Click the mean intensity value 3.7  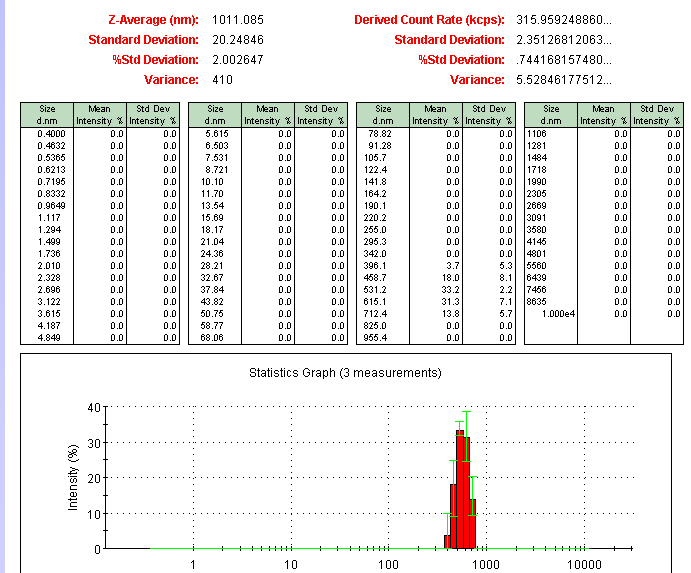453,266
